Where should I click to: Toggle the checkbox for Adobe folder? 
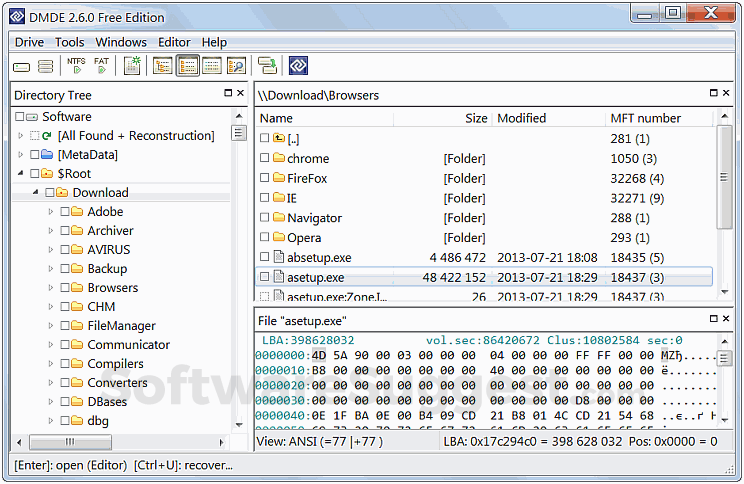[65, 212]
